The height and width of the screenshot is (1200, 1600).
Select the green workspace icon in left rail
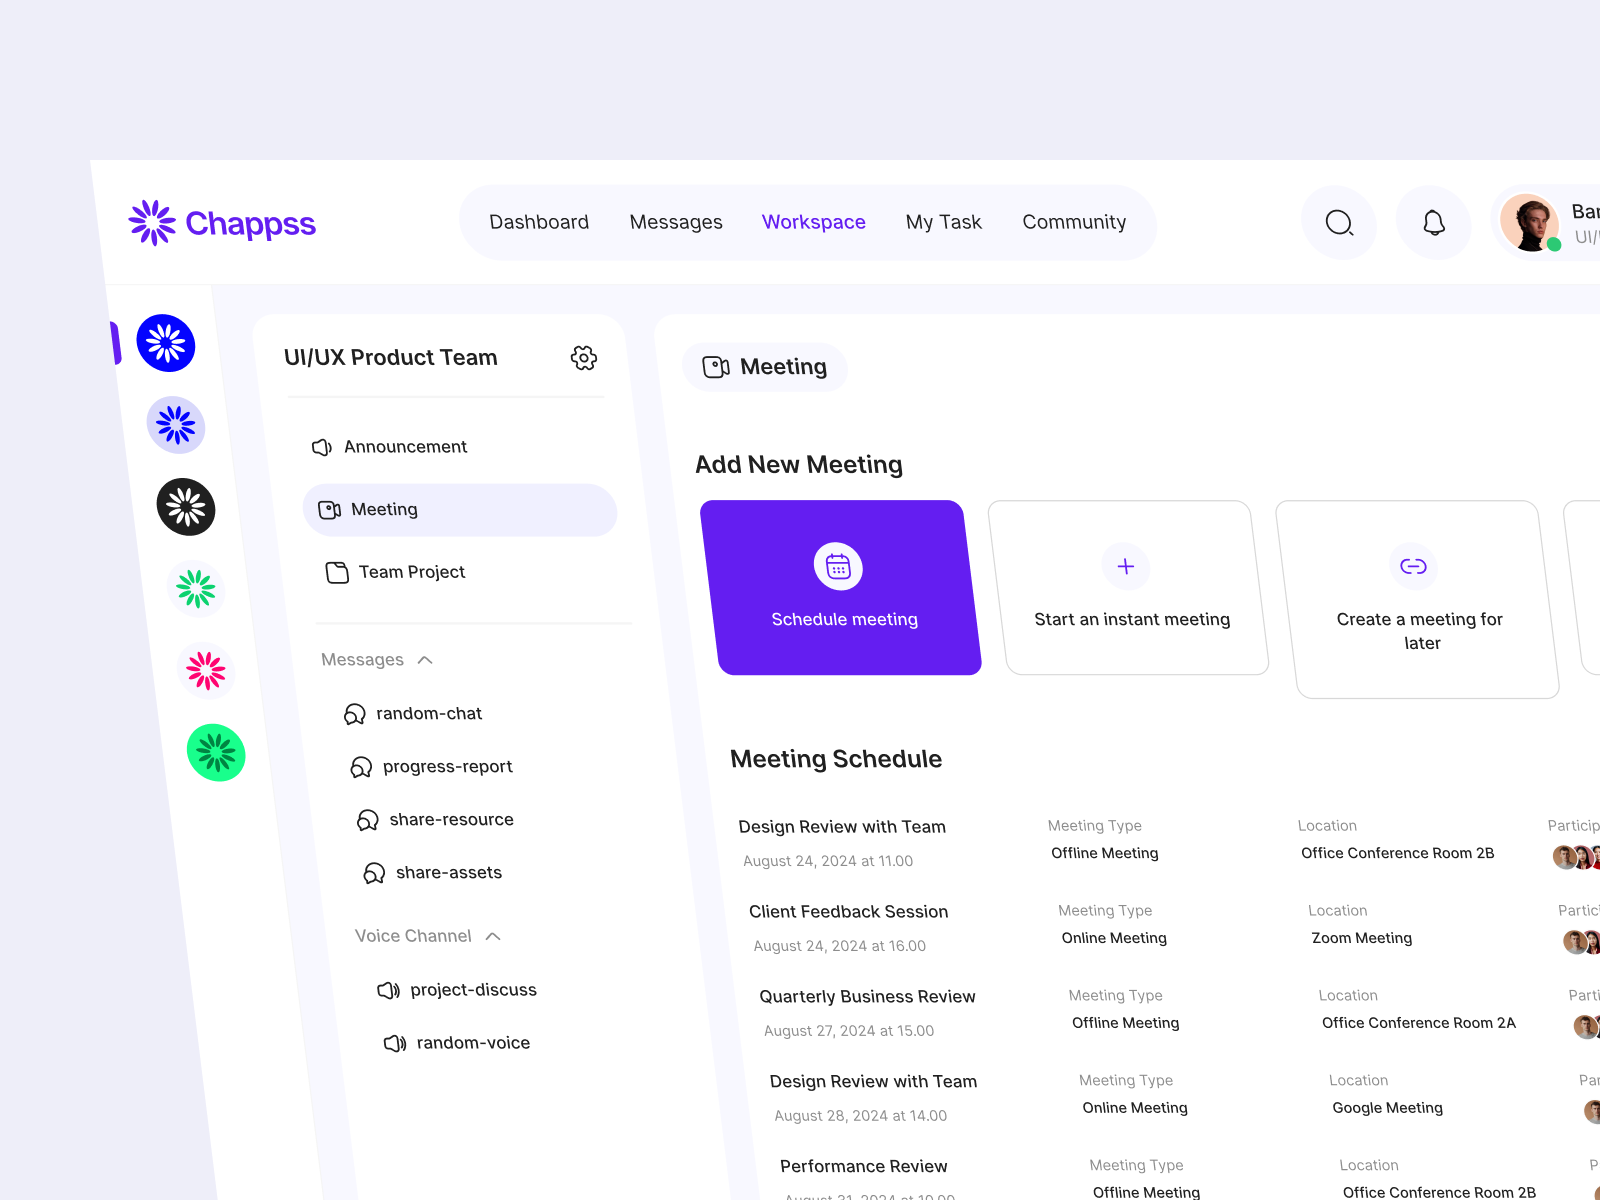216,752
